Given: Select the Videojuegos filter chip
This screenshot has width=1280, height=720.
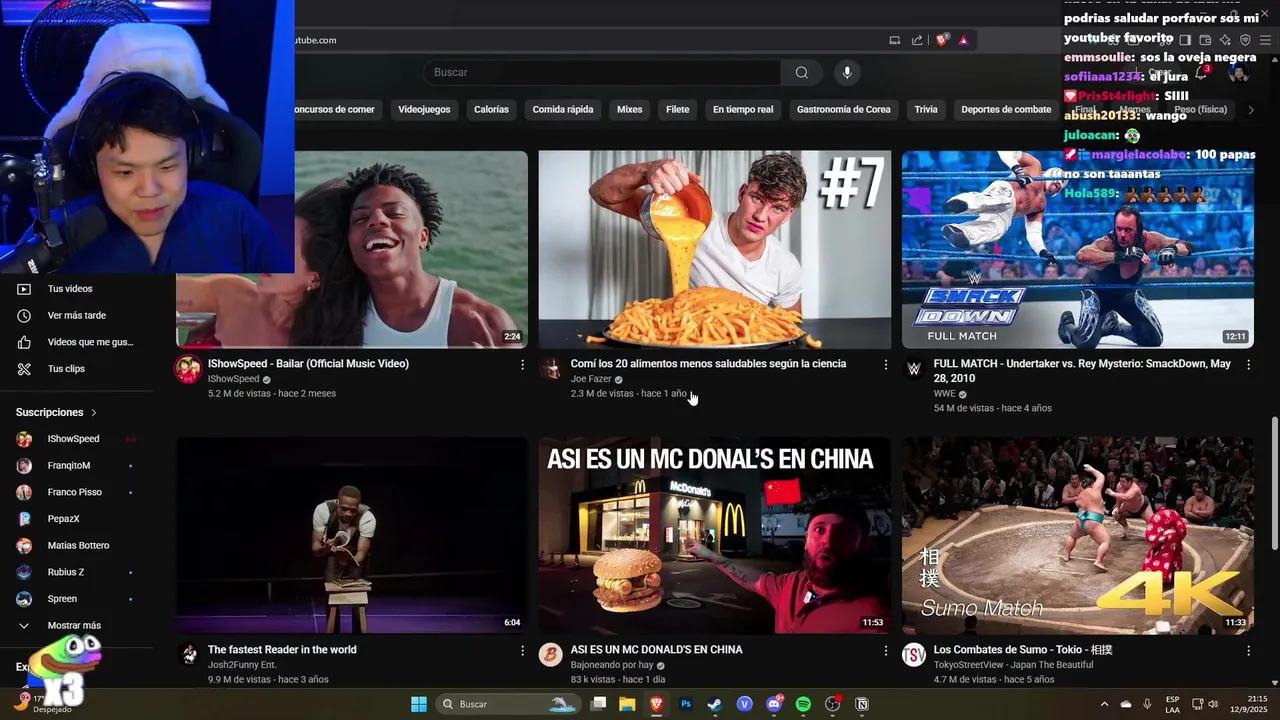Looking at the screenshot, I should click(x=424, y=109).
